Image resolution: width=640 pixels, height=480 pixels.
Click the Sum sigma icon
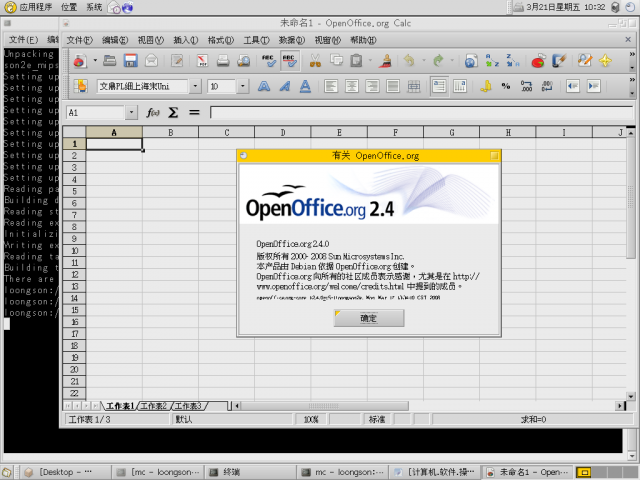click(173, 113)
